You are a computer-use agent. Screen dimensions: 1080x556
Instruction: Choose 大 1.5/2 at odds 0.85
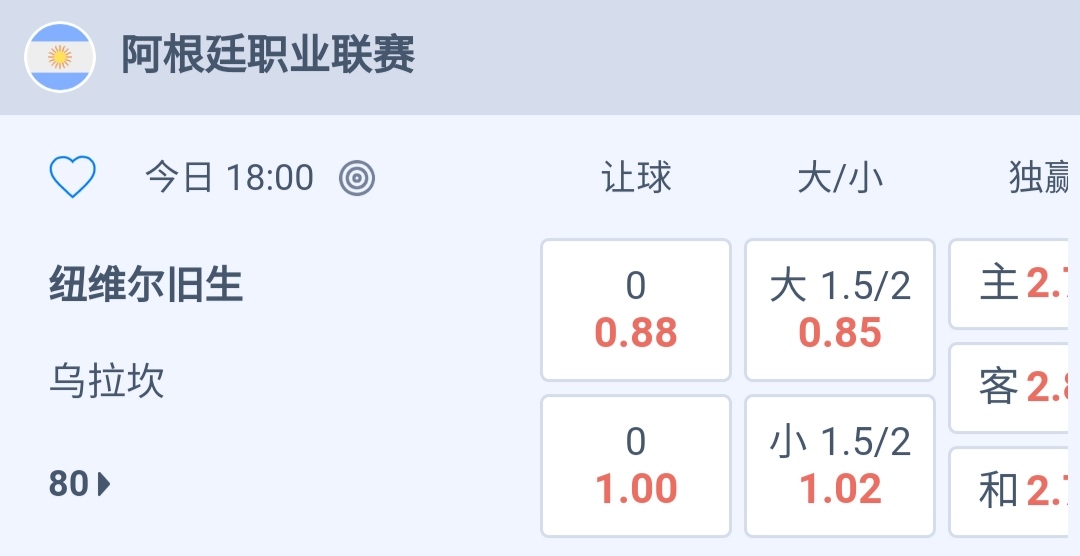840,310
